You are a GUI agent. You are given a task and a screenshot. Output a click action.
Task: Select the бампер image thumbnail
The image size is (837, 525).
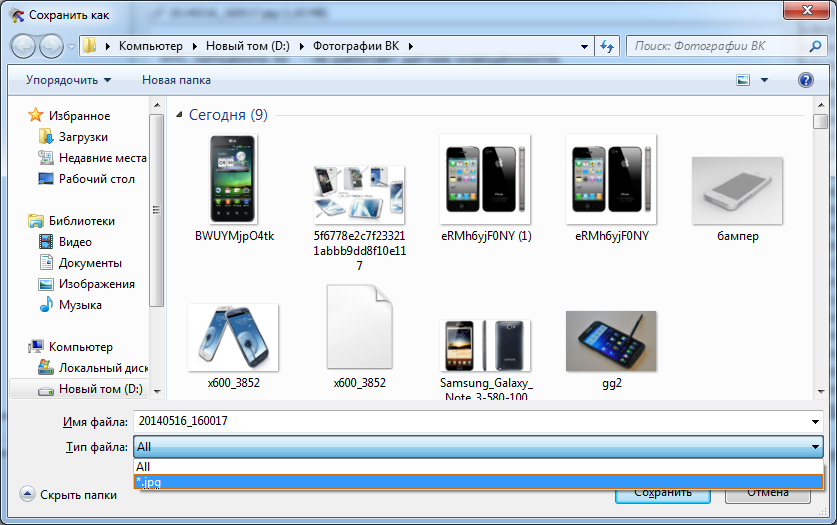click(x=737, y=190)
